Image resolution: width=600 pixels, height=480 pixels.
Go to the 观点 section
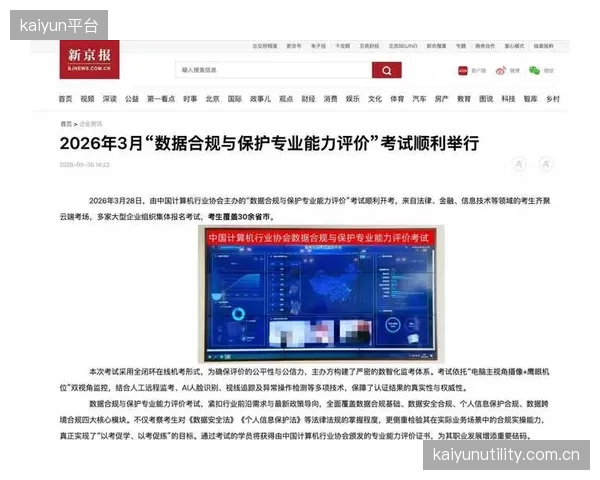click(286, 99)
